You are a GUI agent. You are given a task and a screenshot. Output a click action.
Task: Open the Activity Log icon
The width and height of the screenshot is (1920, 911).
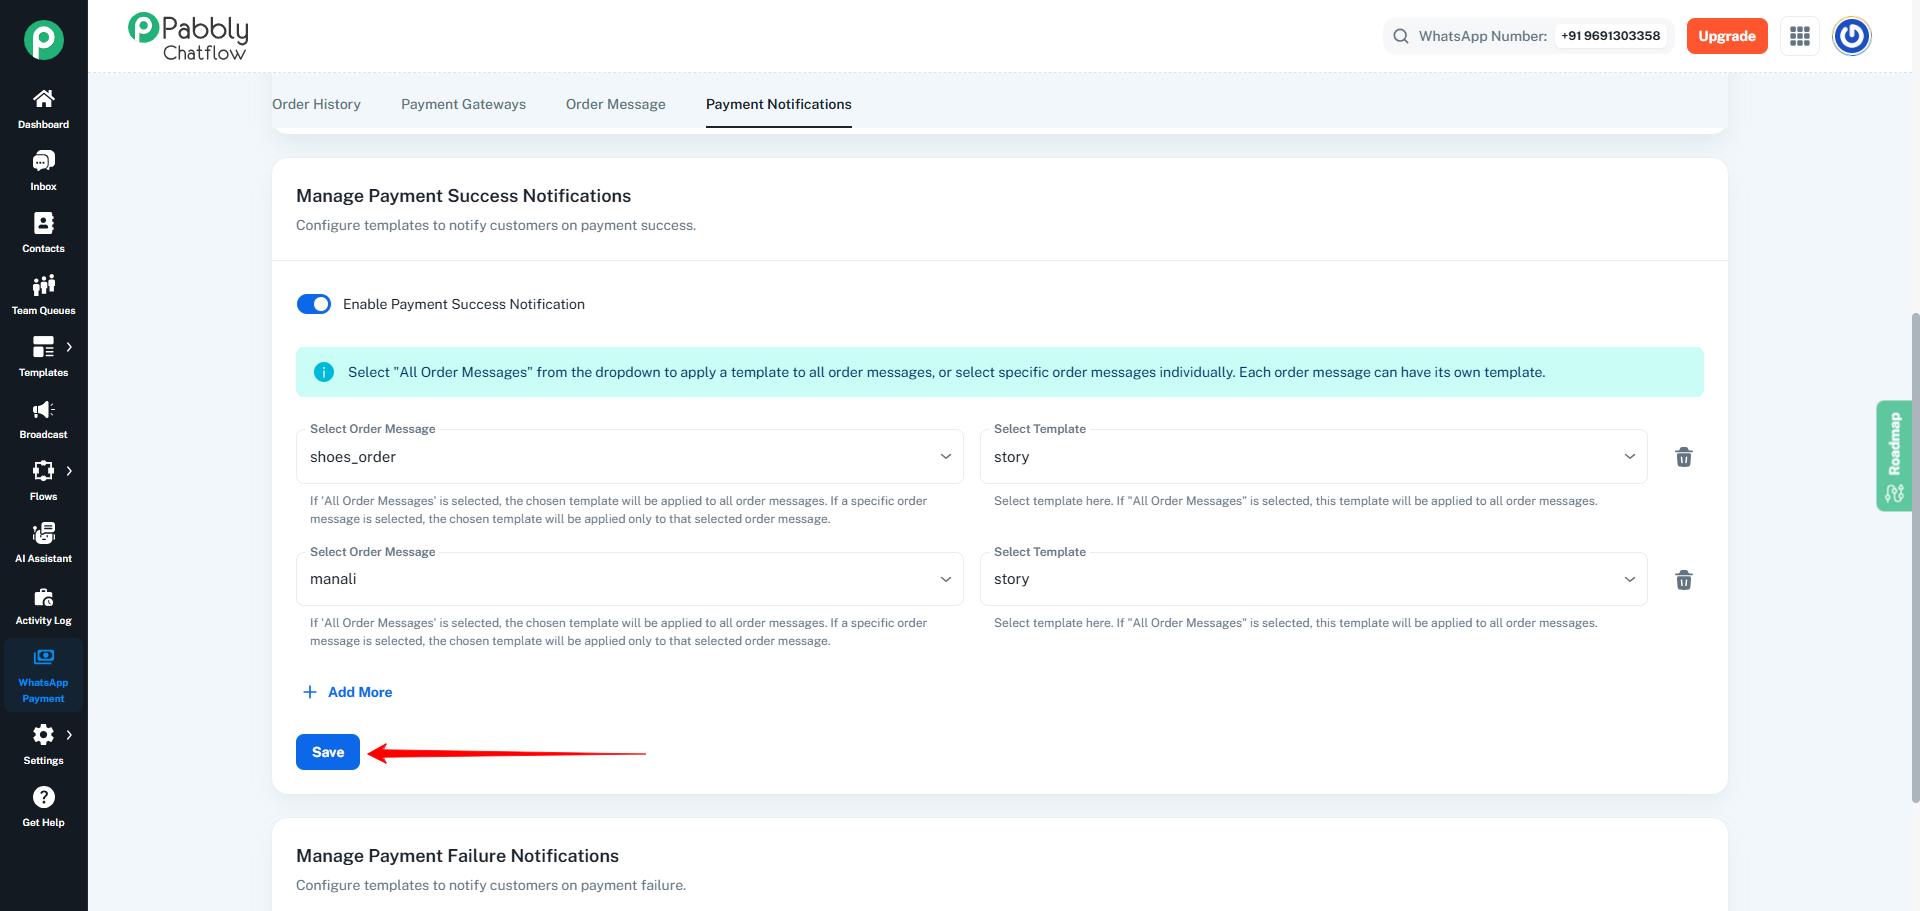tap(44, 597)
